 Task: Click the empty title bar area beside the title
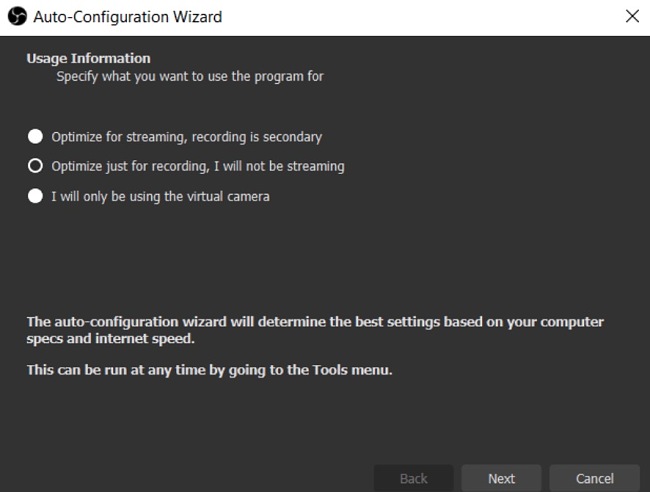tap(421, 17)
